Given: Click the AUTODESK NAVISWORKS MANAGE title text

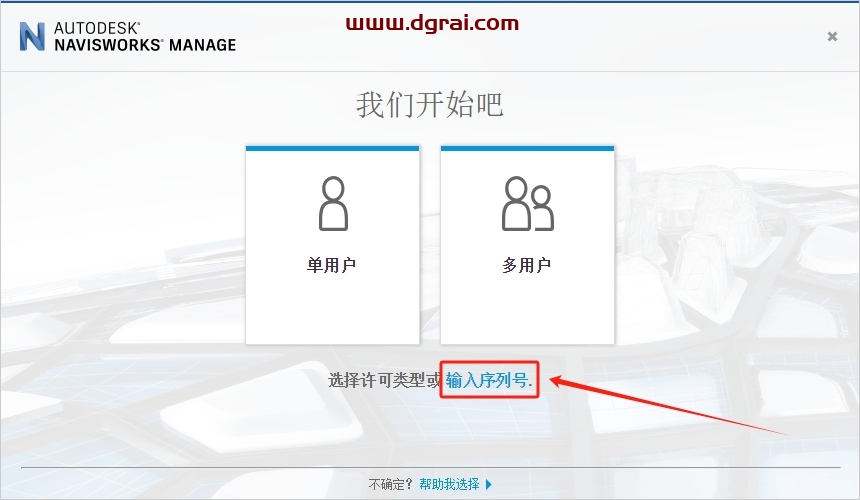Looking at the screenshot, I should point(145,37).
